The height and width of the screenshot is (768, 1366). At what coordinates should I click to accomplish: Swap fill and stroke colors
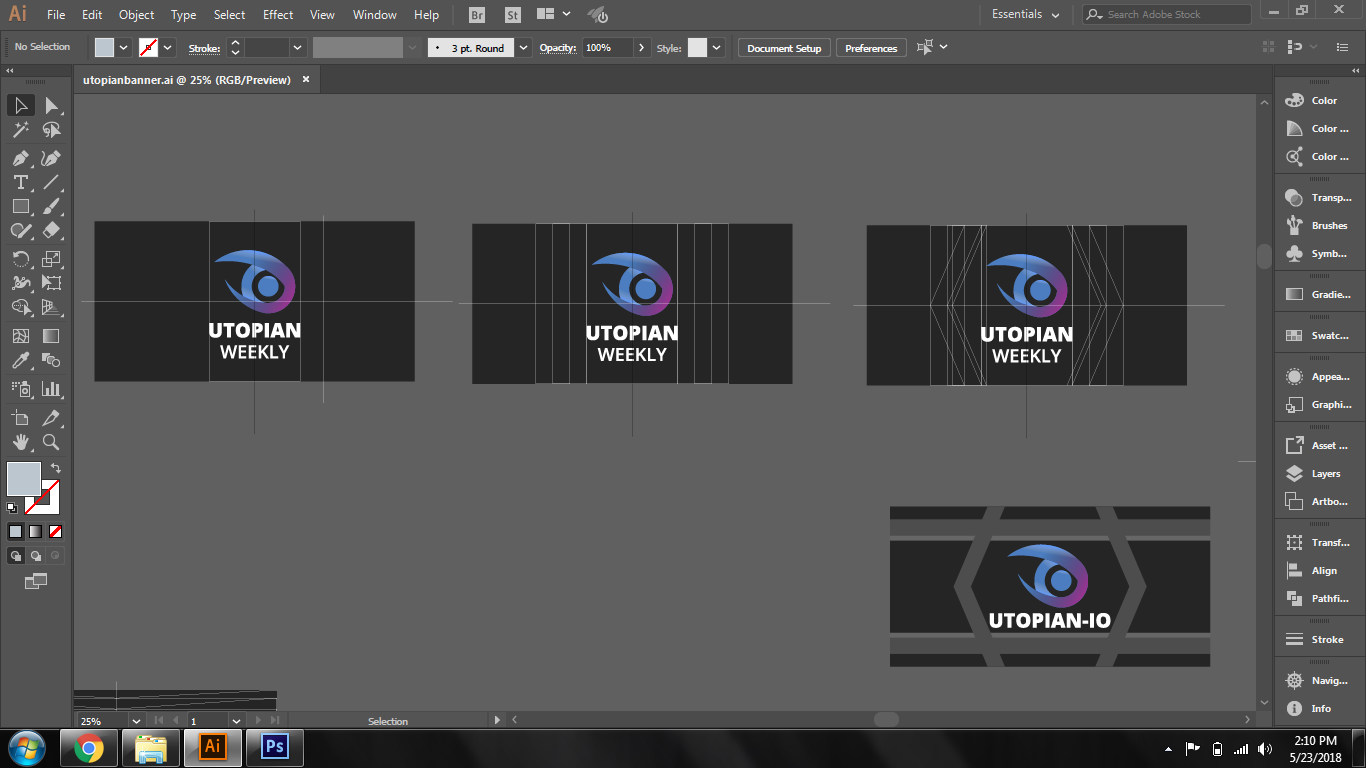click(56, 467)
